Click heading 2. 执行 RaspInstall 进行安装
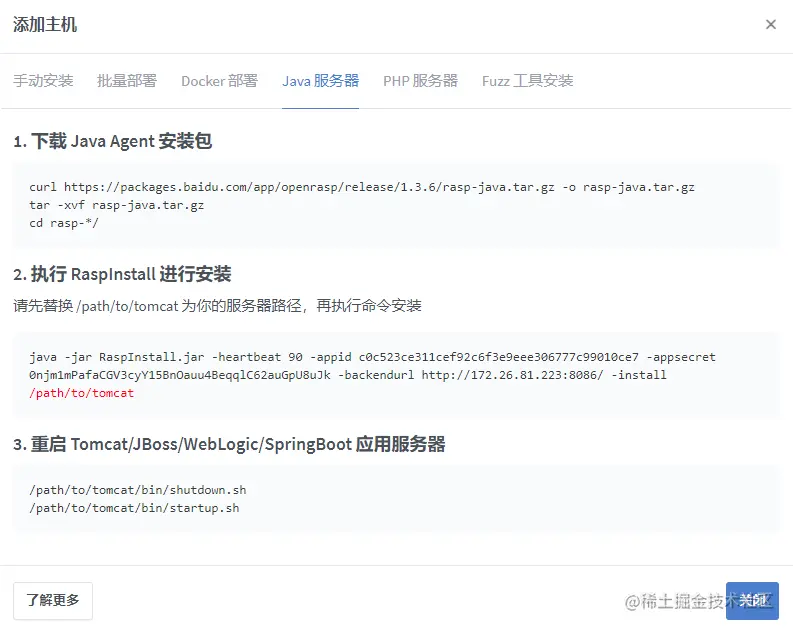Viewport: 793px width, 630px height. [x=122, y=274]
